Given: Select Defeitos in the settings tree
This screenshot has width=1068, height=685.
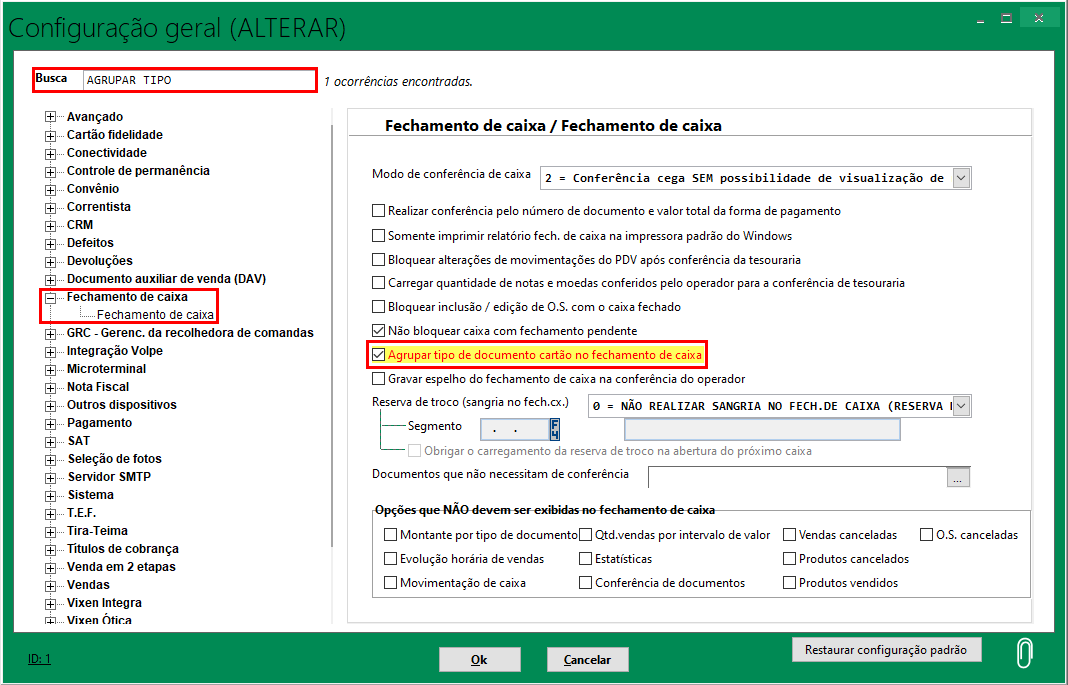Looking at the screenshot, I should [90, 242].
